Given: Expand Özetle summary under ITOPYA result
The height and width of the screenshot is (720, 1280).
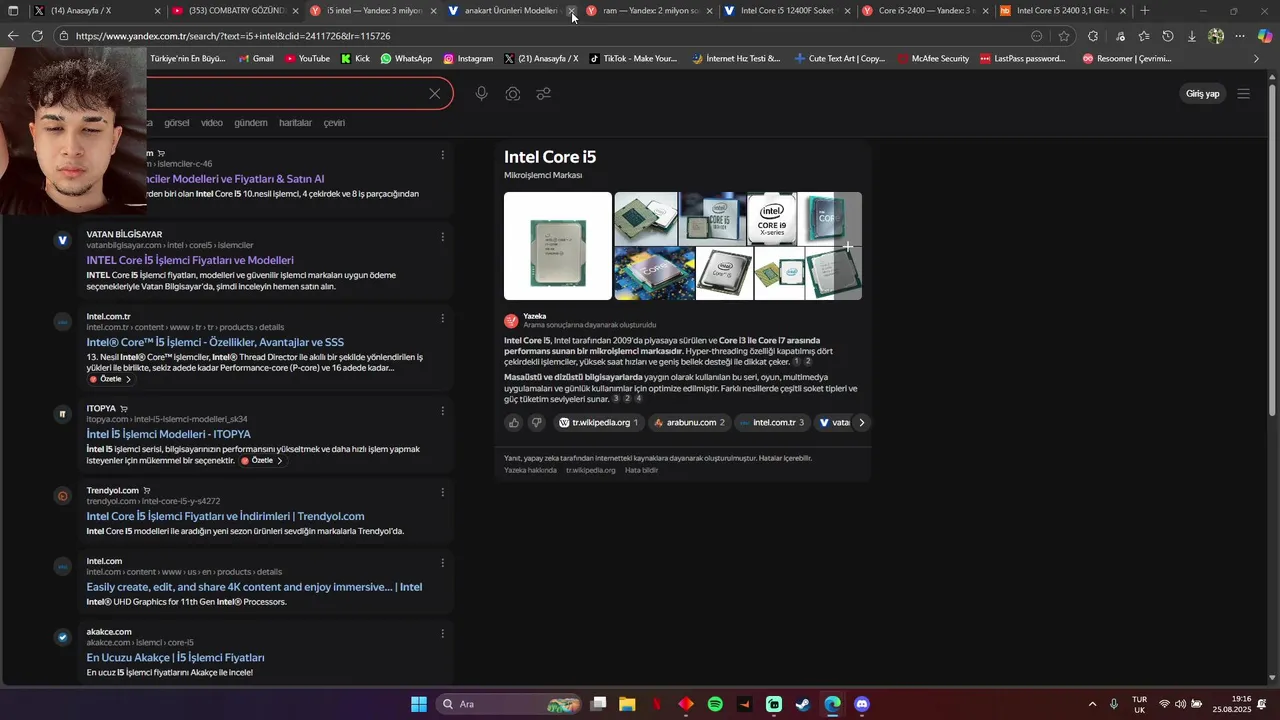Looking at the screenshot, I should tap(262, 461).
